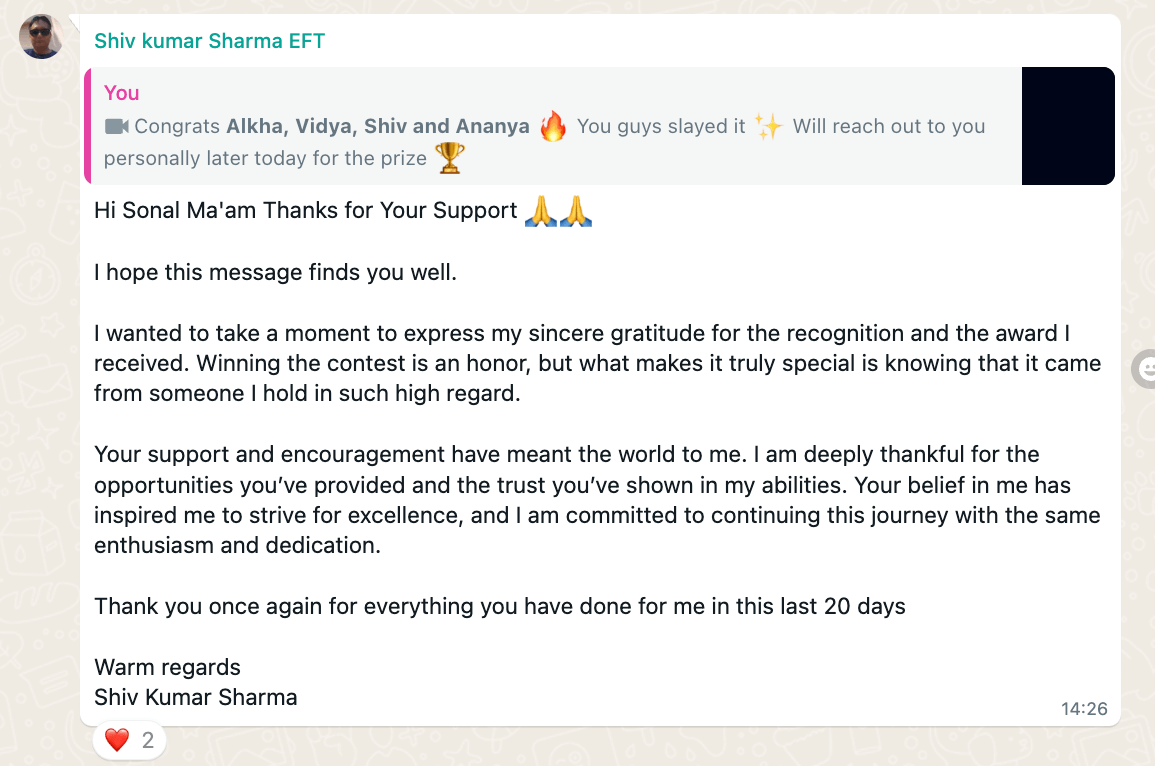Click the fire emoji in quoted message
1155x766 pixels.
tap(552, 126)
